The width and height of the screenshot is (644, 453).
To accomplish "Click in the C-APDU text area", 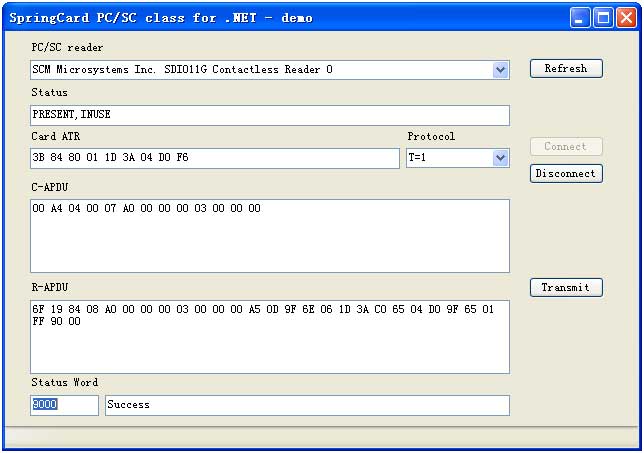I will [x=270, y=236].
